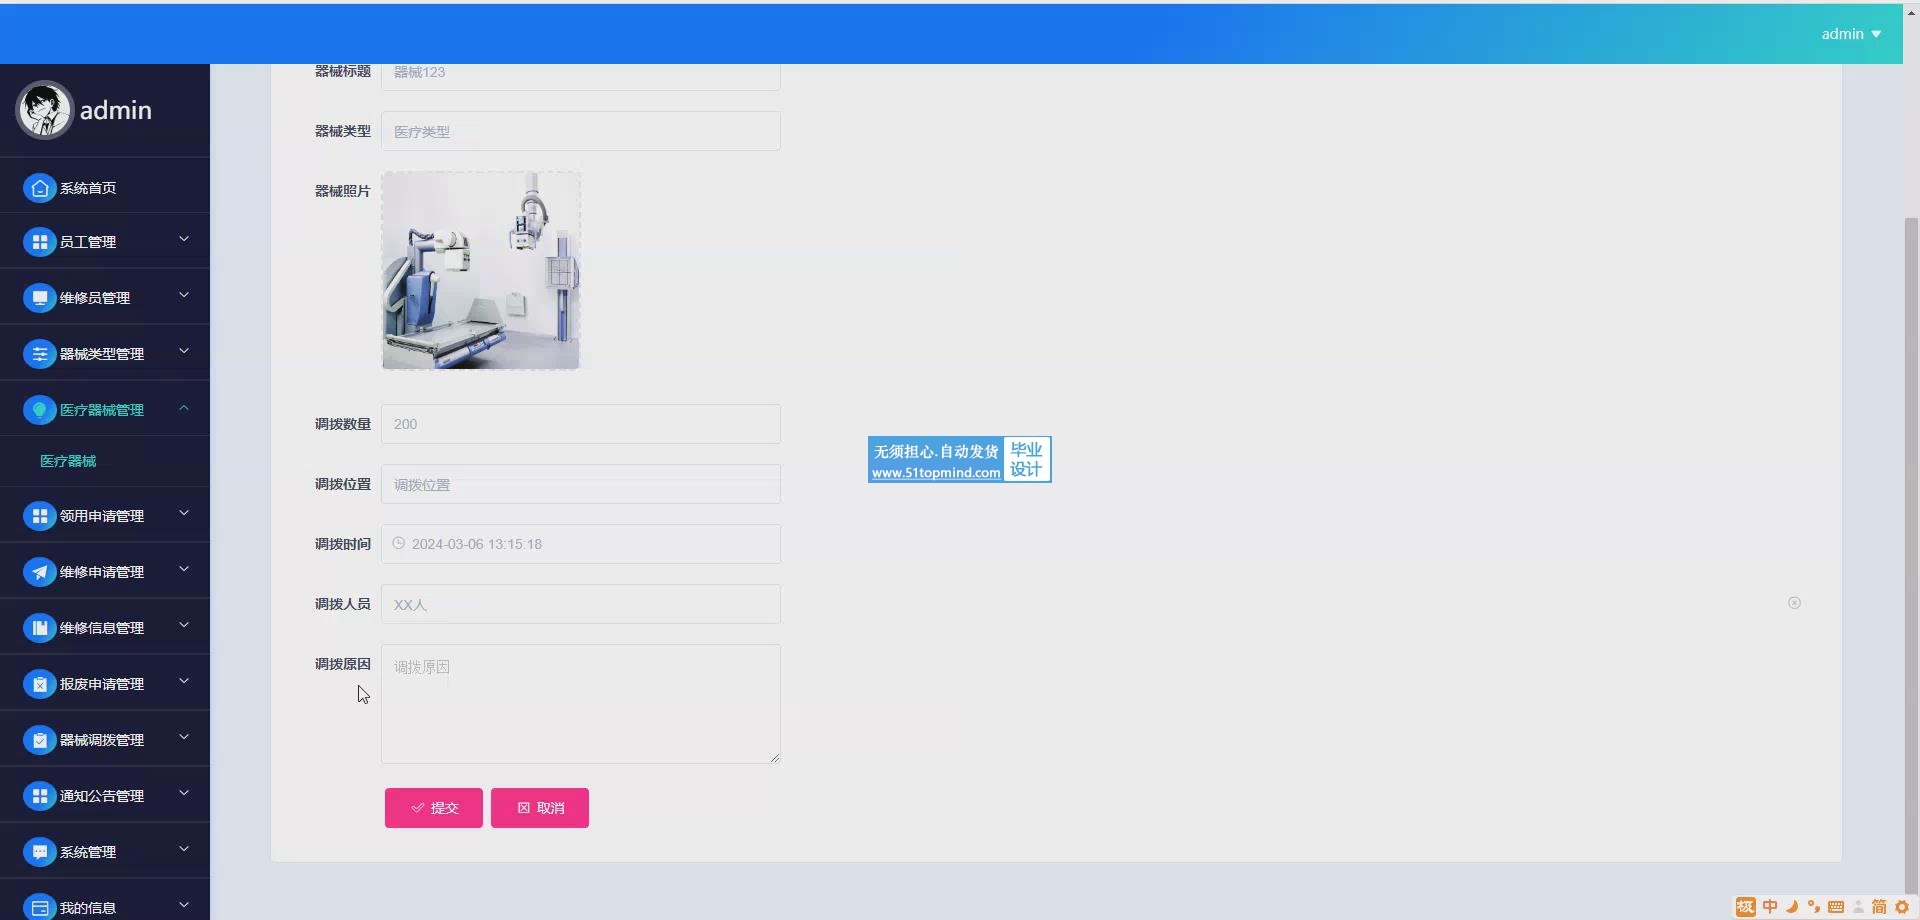
Task: Click the circled-x icon near right edge
Action: (1794, 603)
